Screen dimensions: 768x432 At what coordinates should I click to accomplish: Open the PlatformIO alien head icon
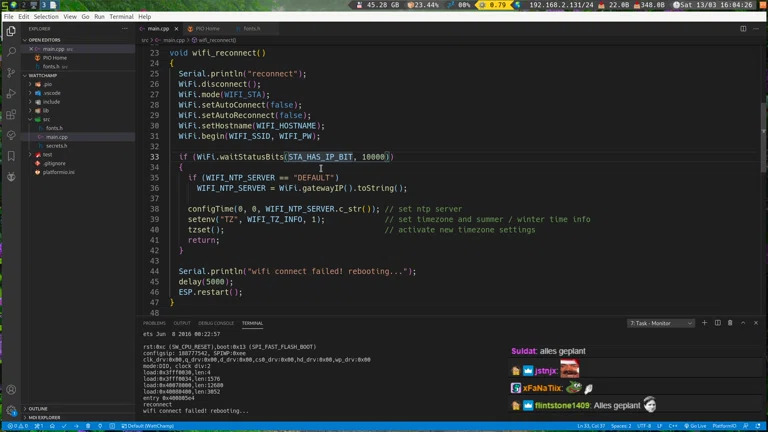pyautogui.click(x=11, y=177)
